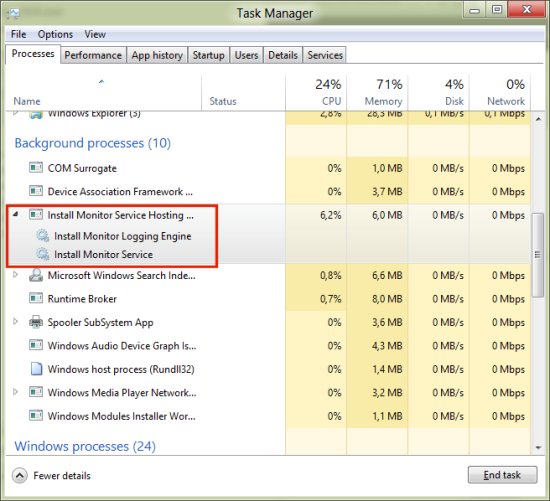Select the Install Monitor Logging Engine entry
Screen dimensions: 550x501
click(x=123, y=236)
